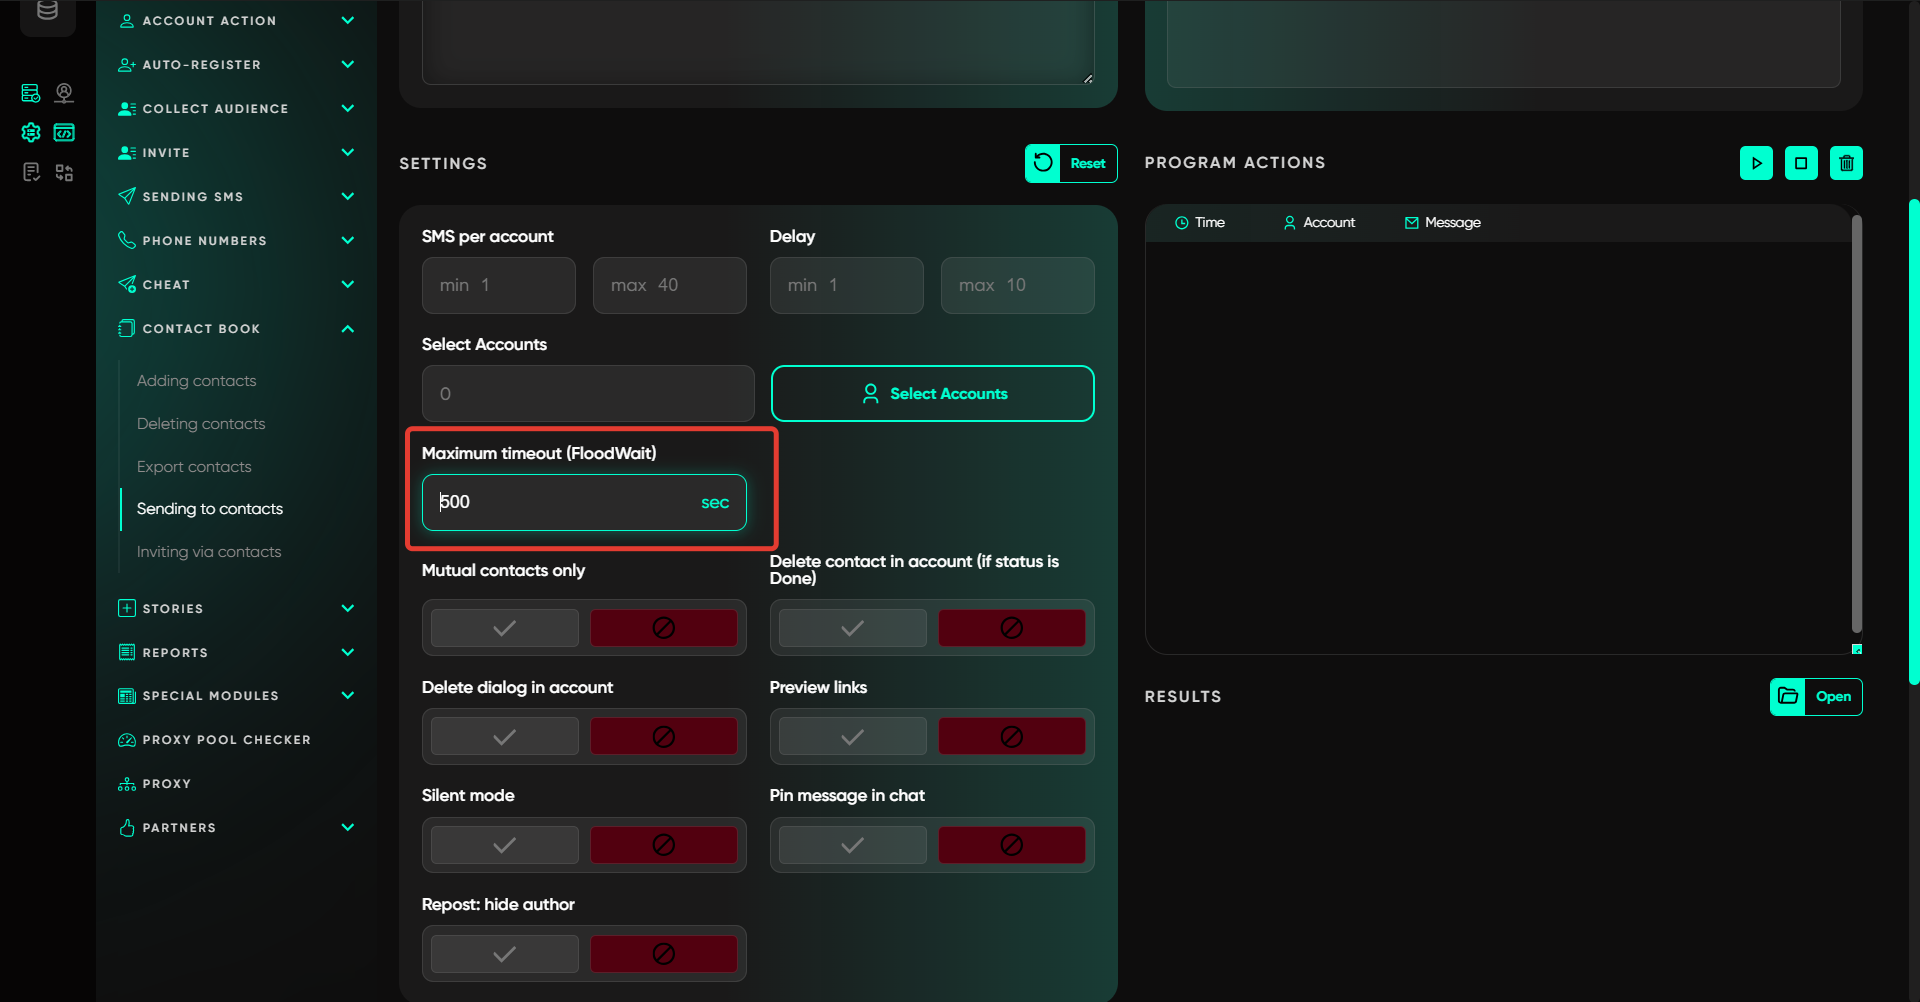Viewport: 1920px width, 1002px height.
Task: Enable Pin message in chat checkmark
Action: 852,845
